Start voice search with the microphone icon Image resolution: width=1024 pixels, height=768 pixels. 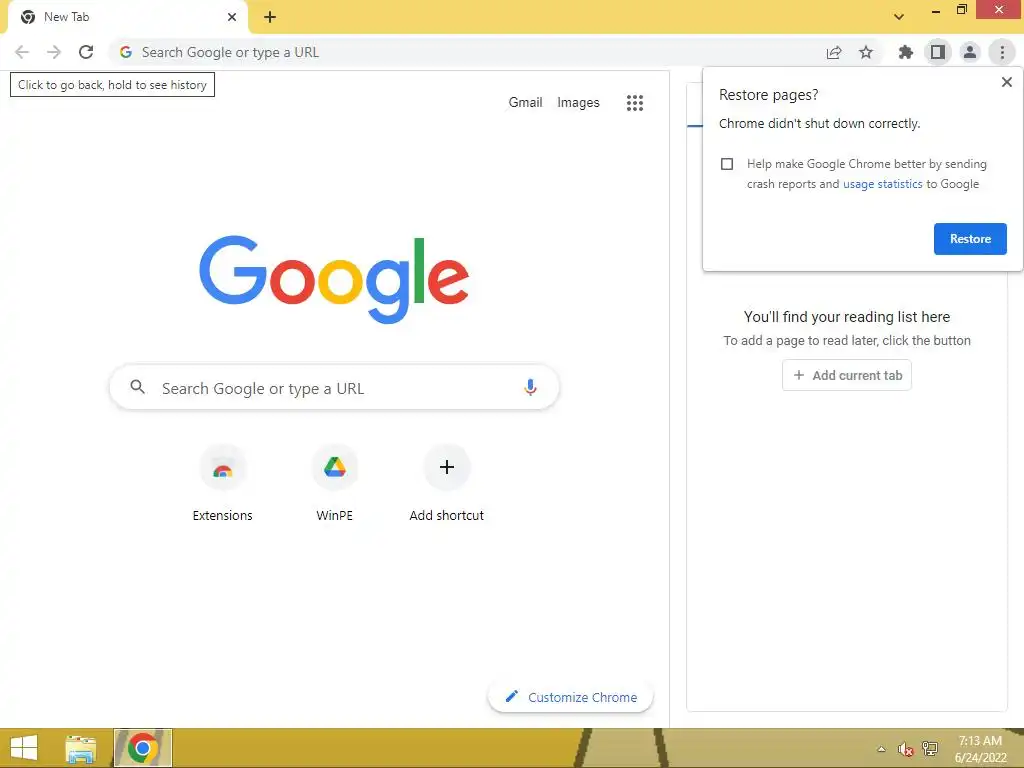[530, 387]
